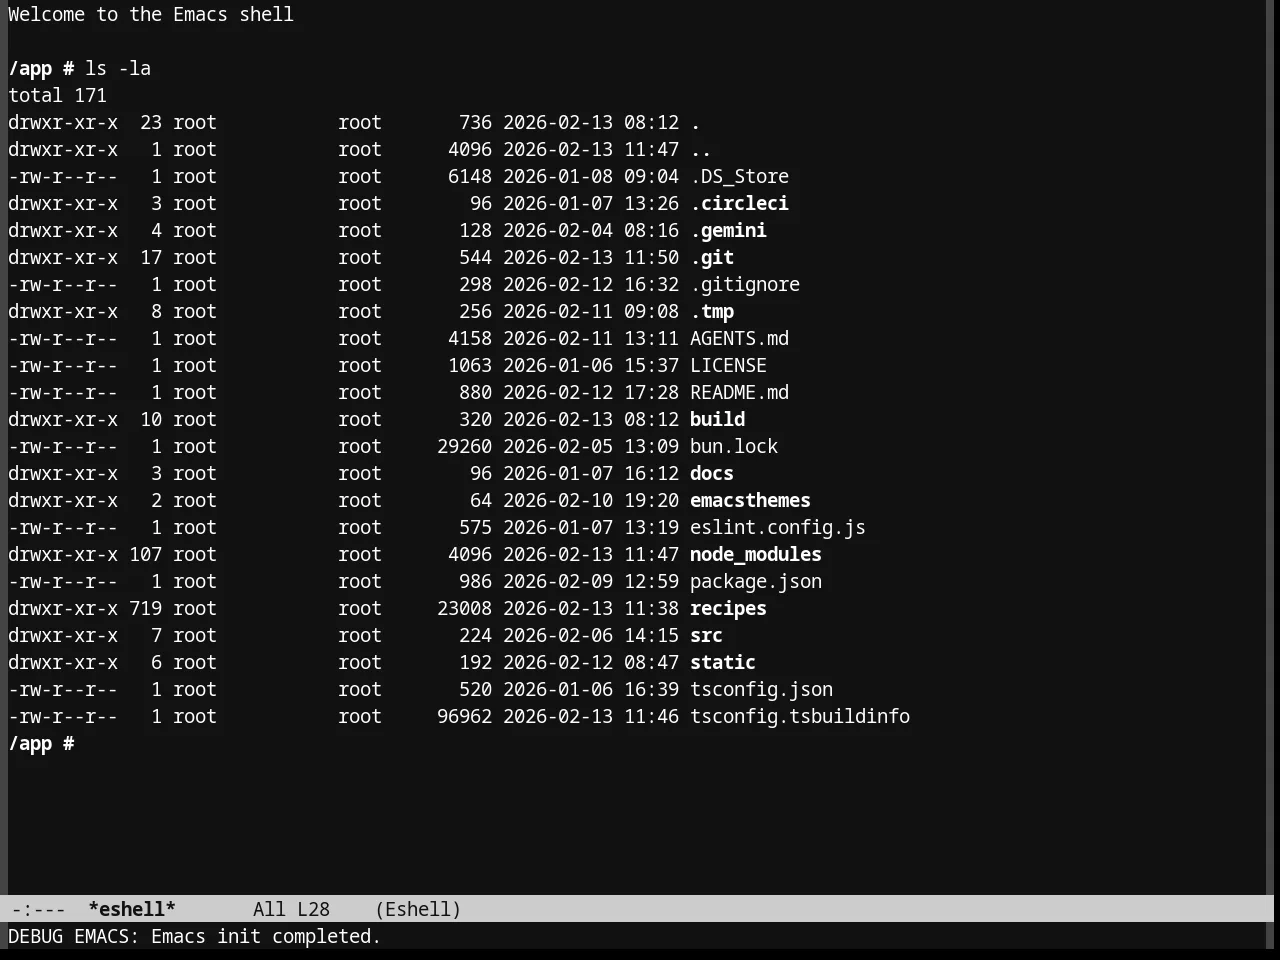The width and height of the screenshot is (1280, 960).
Task: Click the node_modules directory name
Action: [756, 555]
